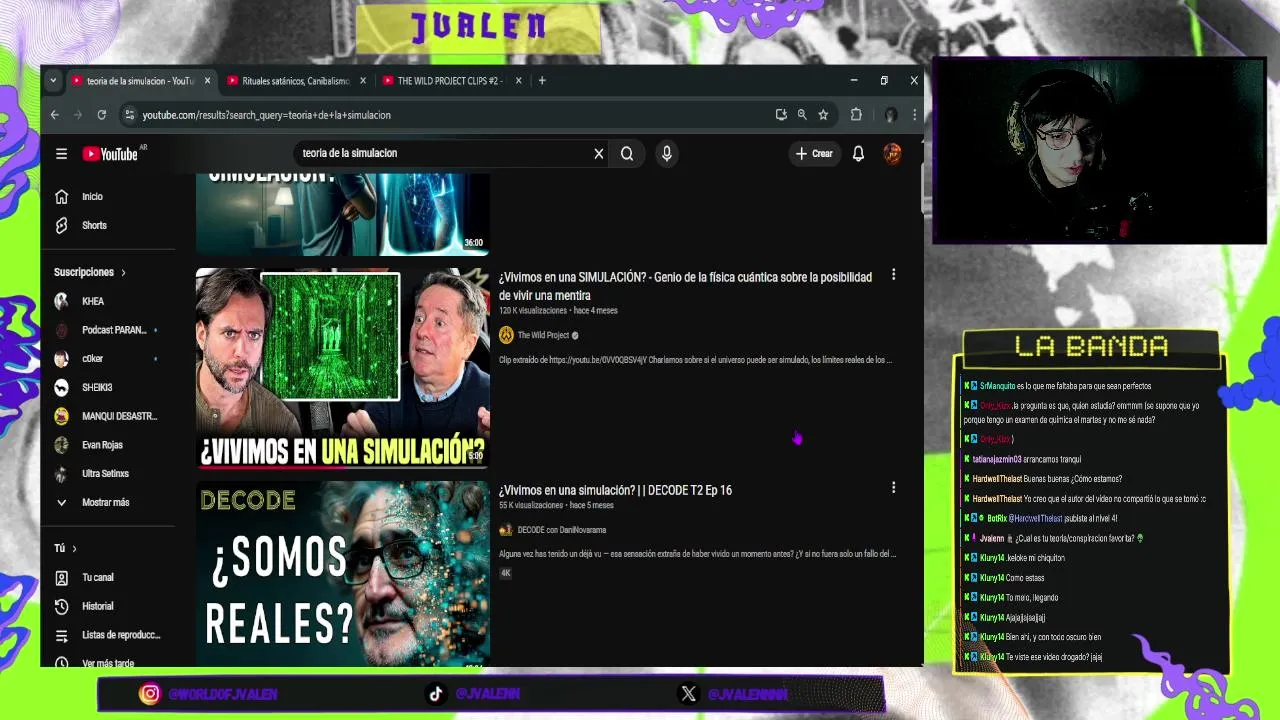Open the KHEA subscription channel
1280x720 pixels.
[93, 302]
